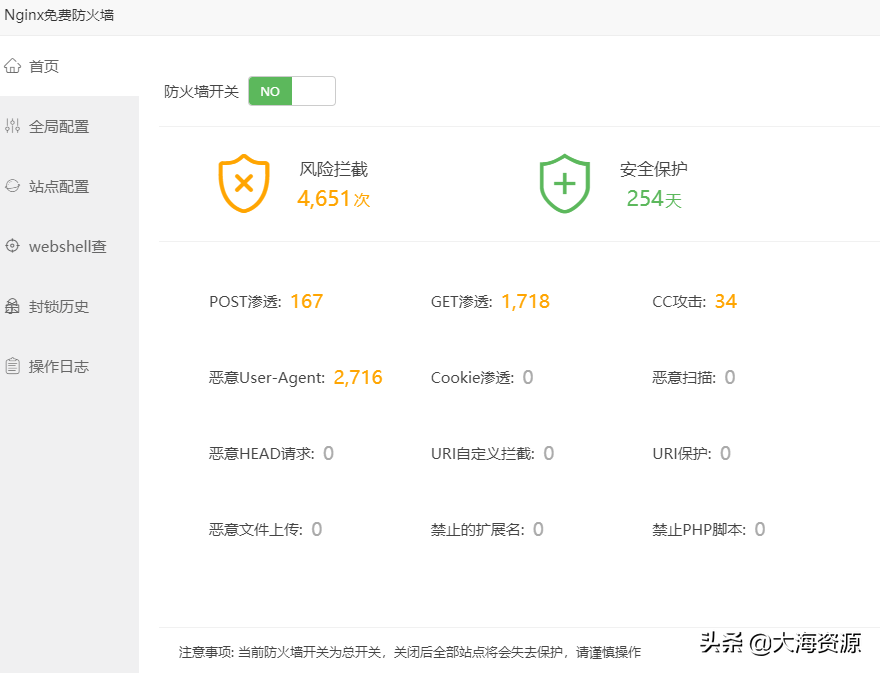
Task: Click the GET渗透 count 1,718
Action: pyautogui.click(x=525, y=300)
